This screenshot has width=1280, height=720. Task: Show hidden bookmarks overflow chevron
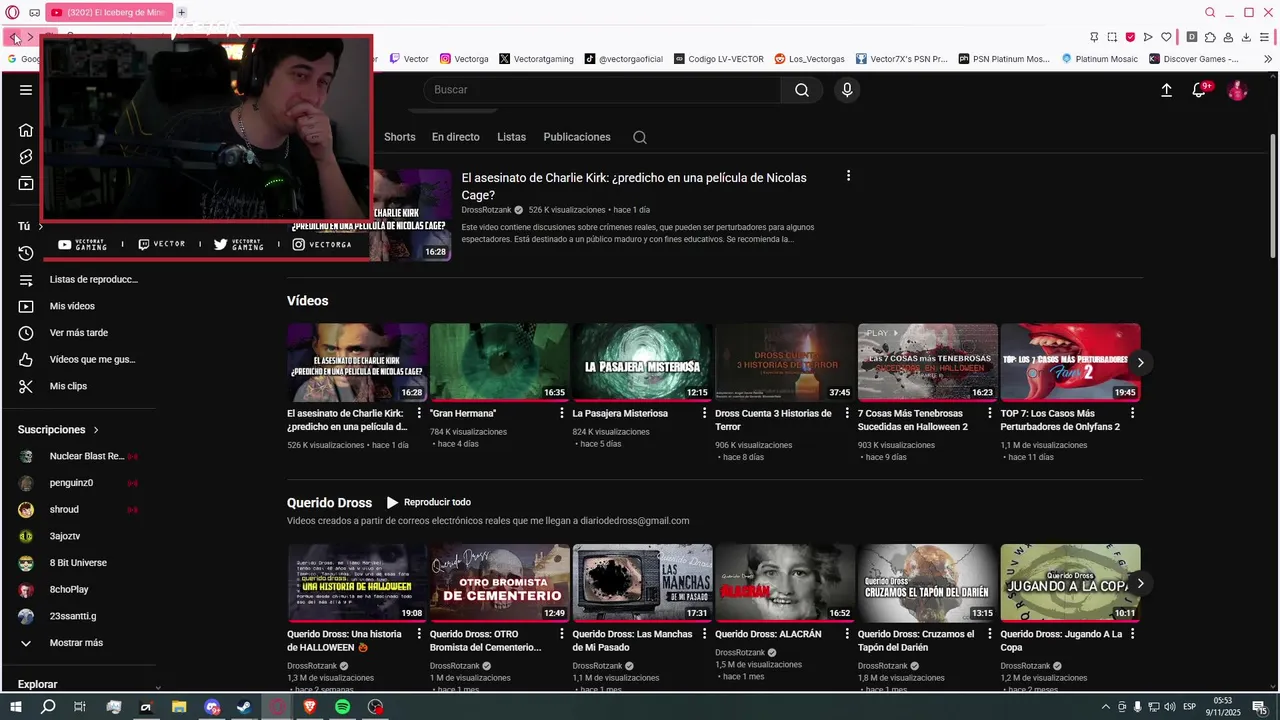tap(1268, 59)
